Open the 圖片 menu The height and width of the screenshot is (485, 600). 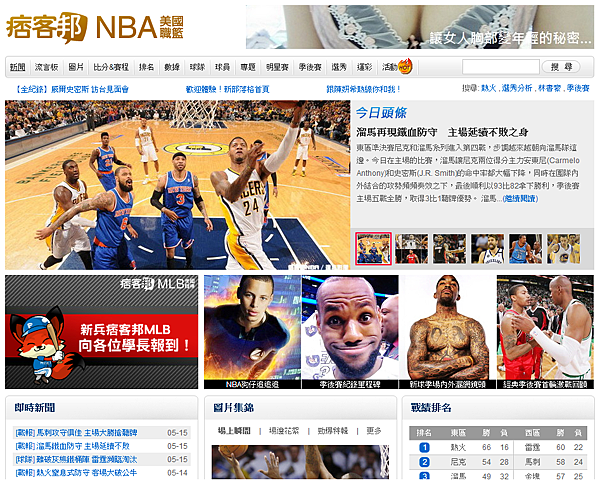tap(76, 67)
